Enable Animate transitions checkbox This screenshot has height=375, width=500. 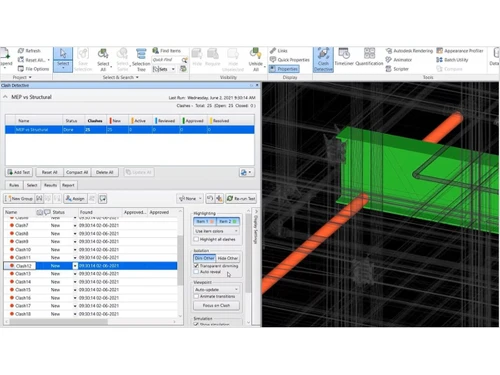(x=196, y=296)
